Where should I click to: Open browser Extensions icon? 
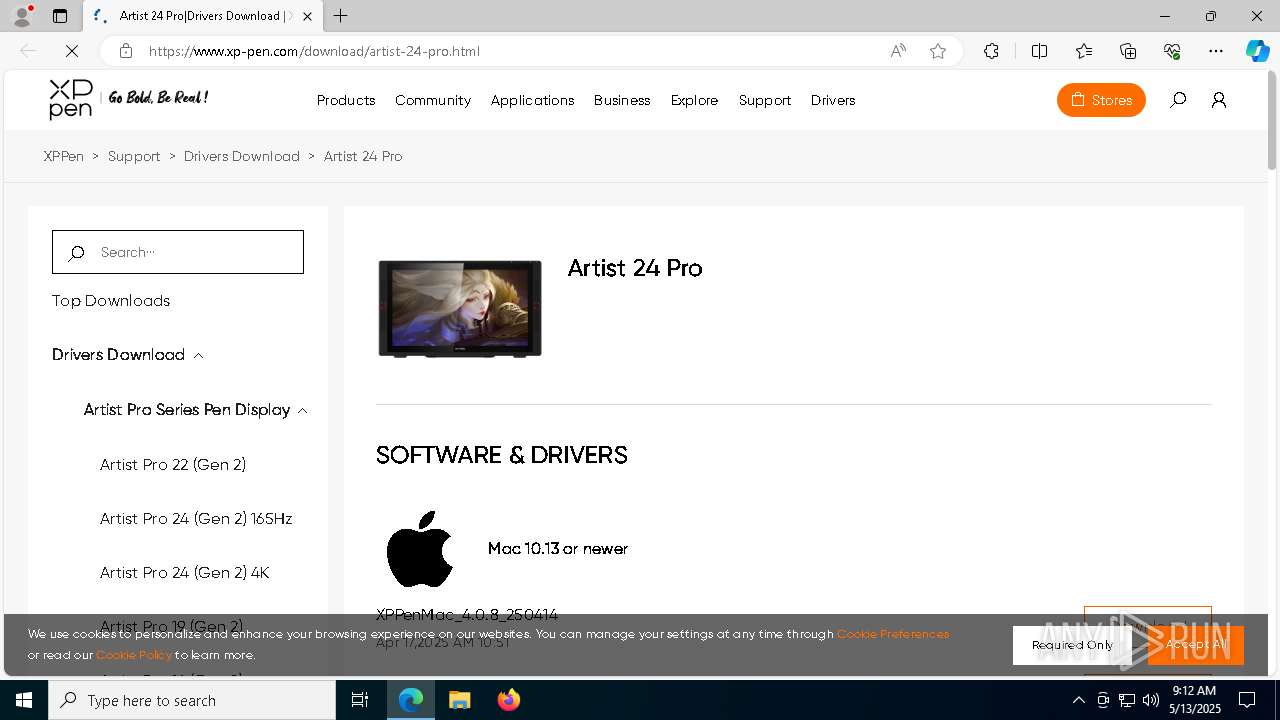[991, 51]
